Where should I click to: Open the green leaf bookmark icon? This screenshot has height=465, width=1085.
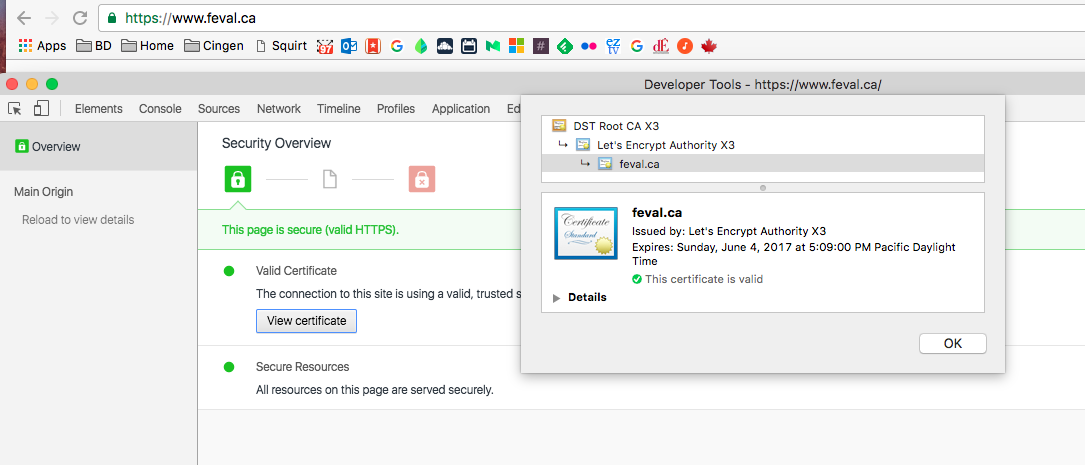[x=420, y=46]
